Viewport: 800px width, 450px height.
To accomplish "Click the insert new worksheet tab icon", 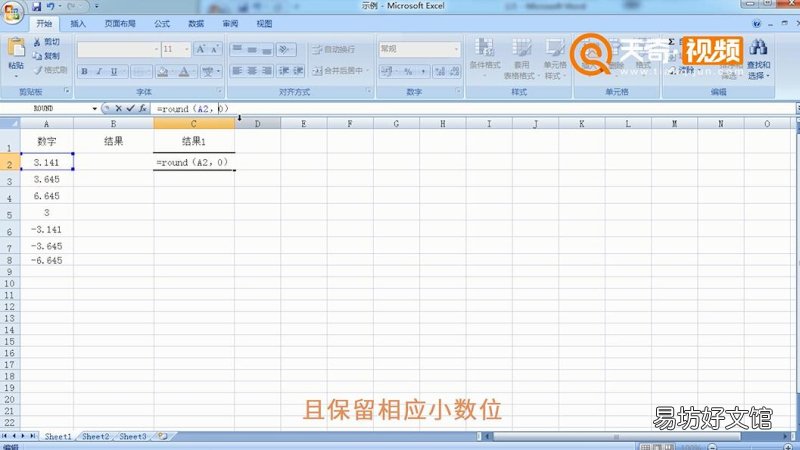I will (162, 436).
